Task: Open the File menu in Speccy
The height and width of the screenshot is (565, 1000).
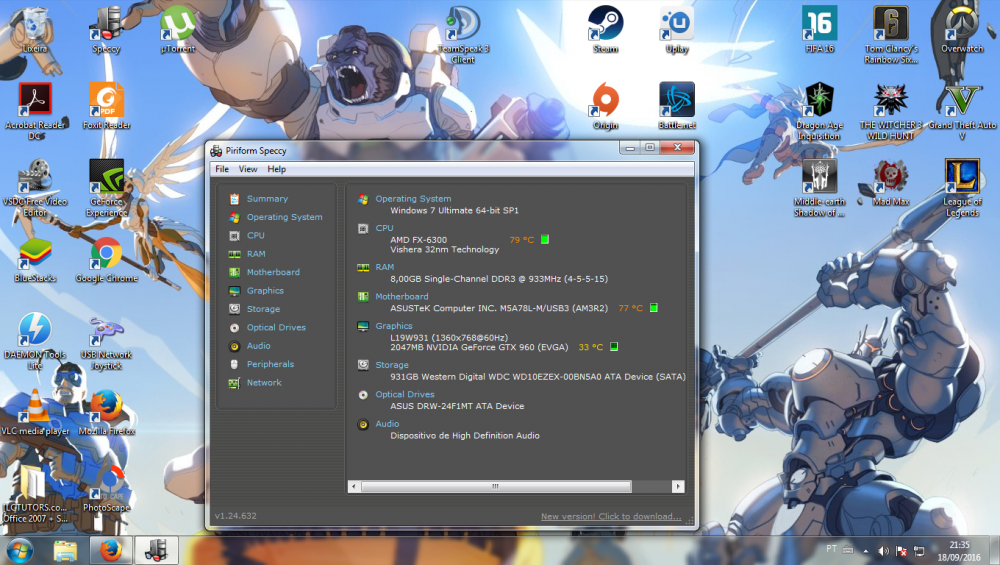Action: click(222, 170)
